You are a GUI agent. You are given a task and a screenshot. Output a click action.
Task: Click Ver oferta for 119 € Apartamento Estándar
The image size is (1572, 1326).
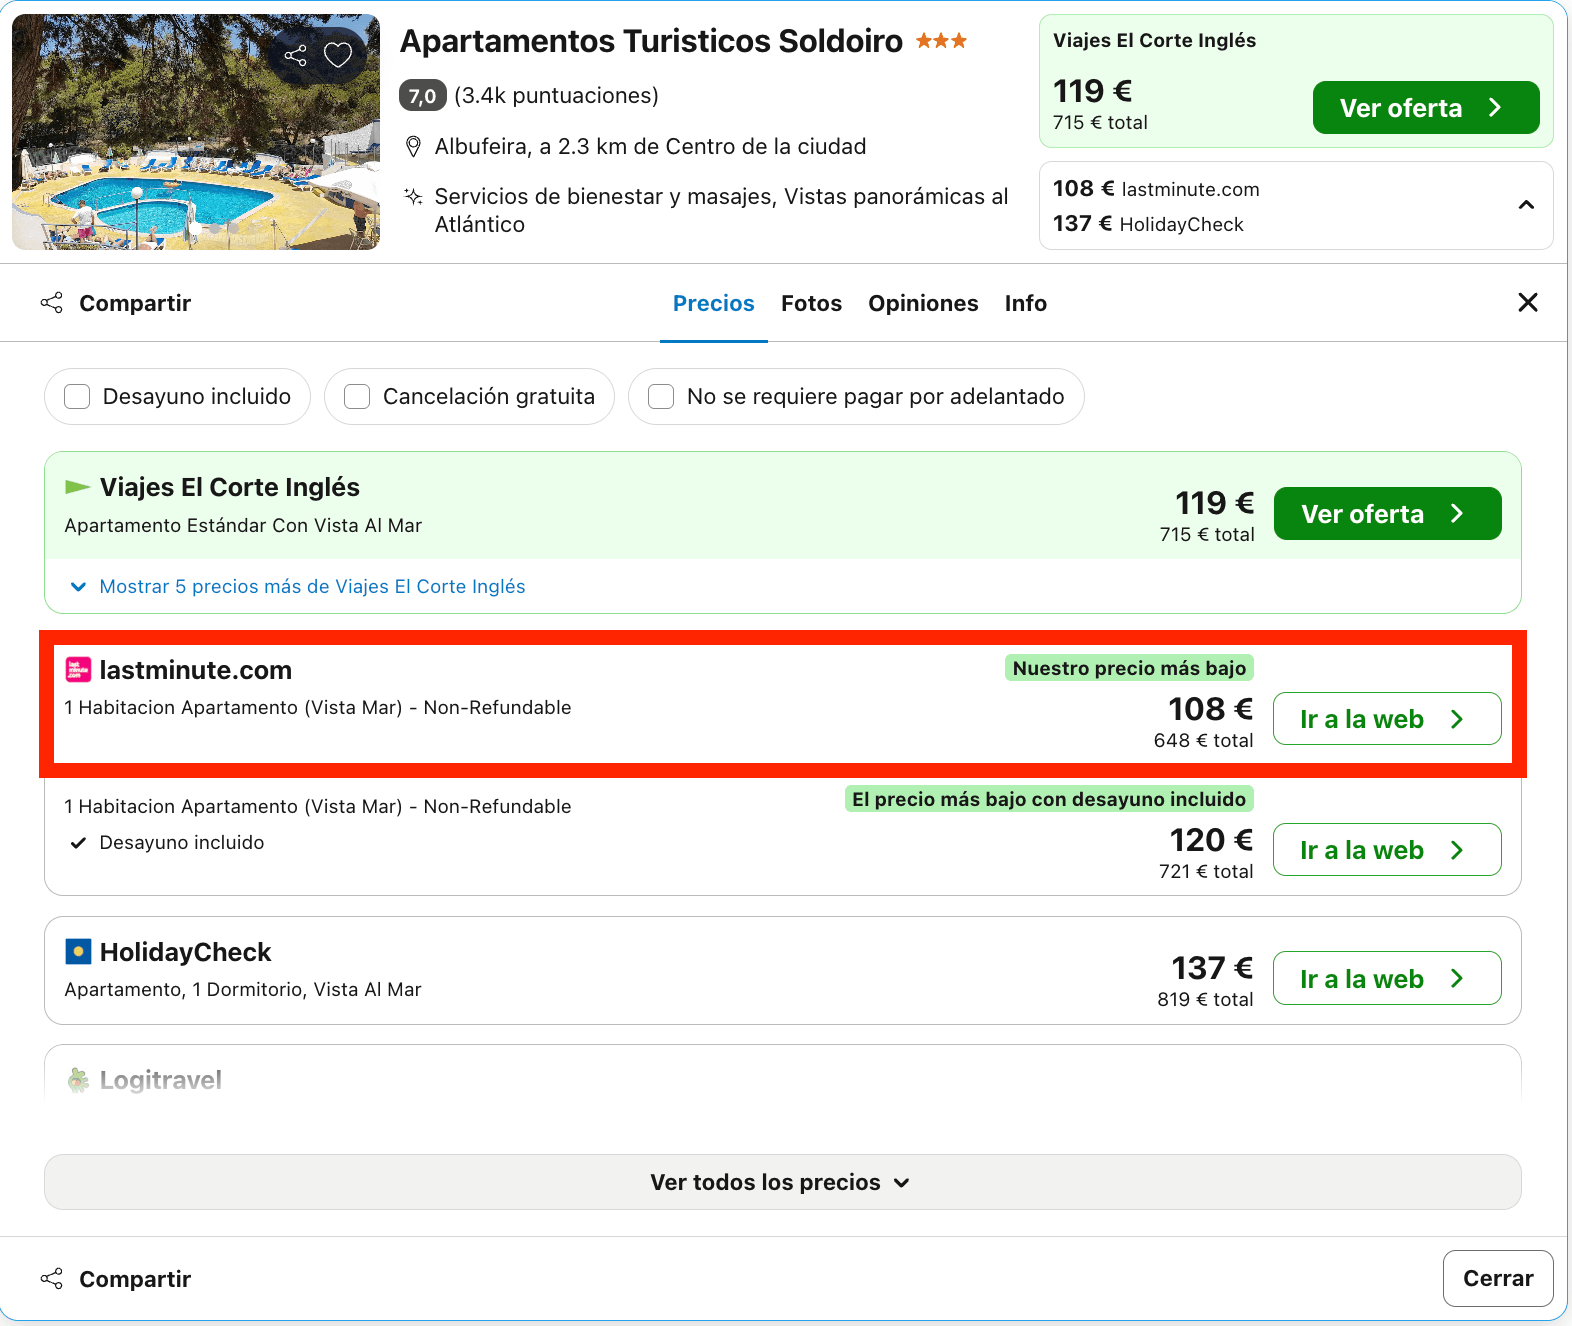pos(1387,513)
